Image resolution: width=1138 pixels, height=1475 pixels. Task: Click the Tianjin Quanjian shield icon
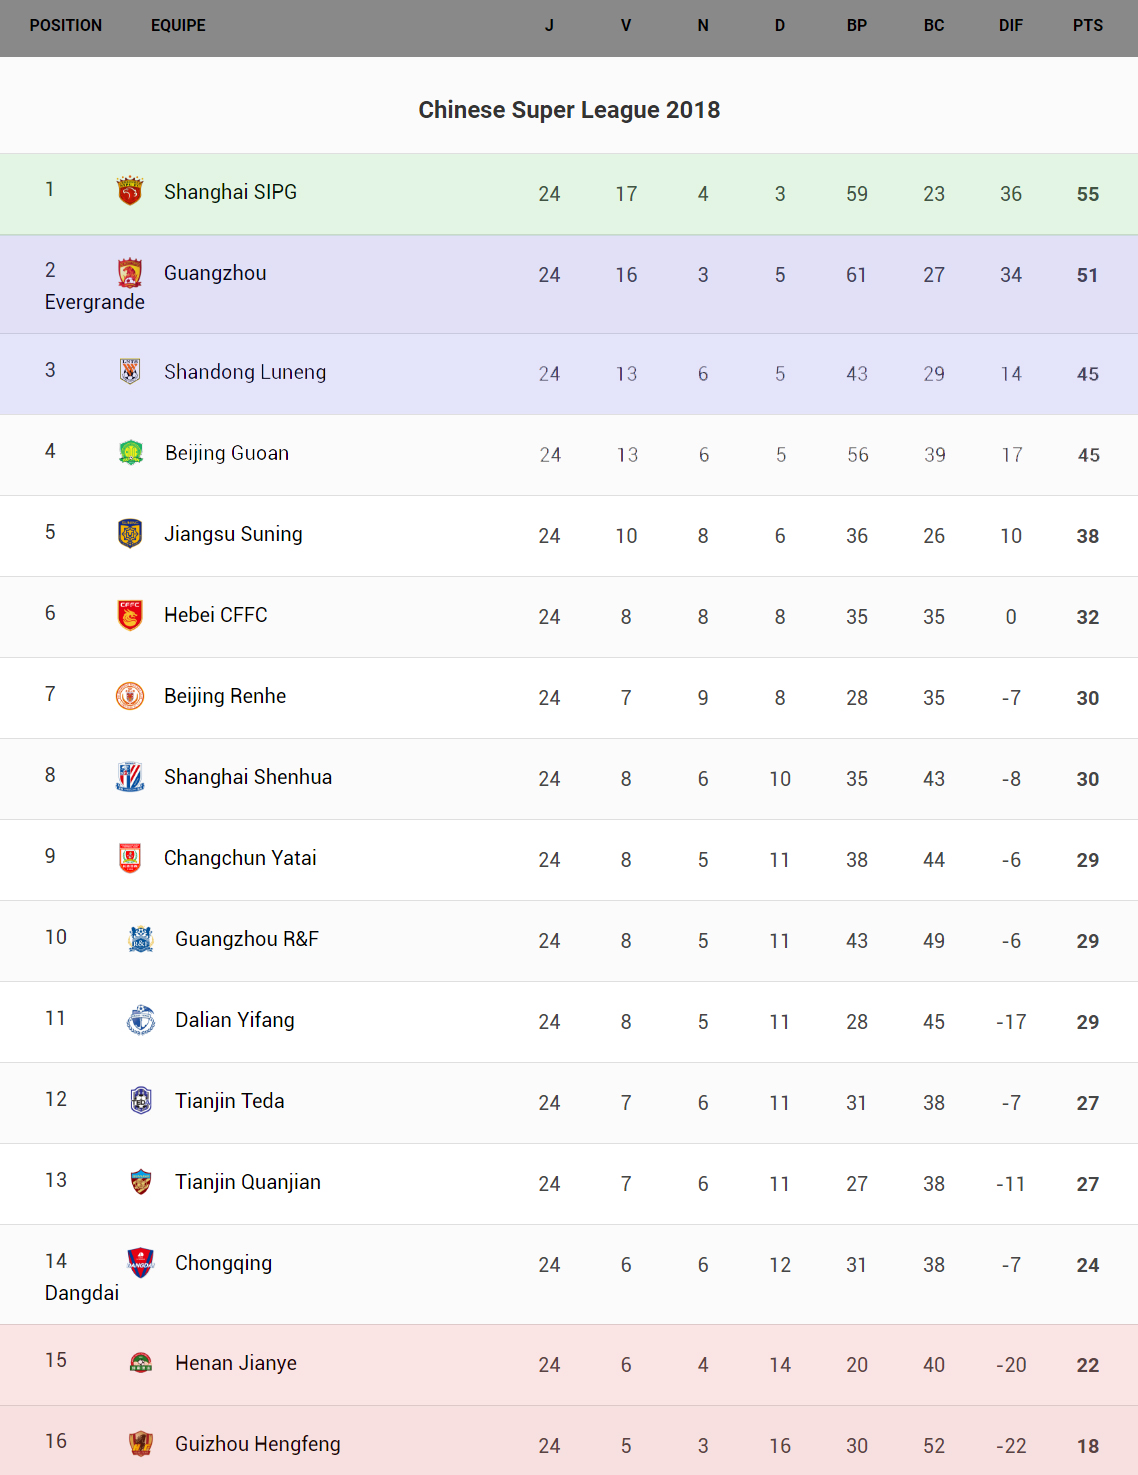(x=141, y=1181)
